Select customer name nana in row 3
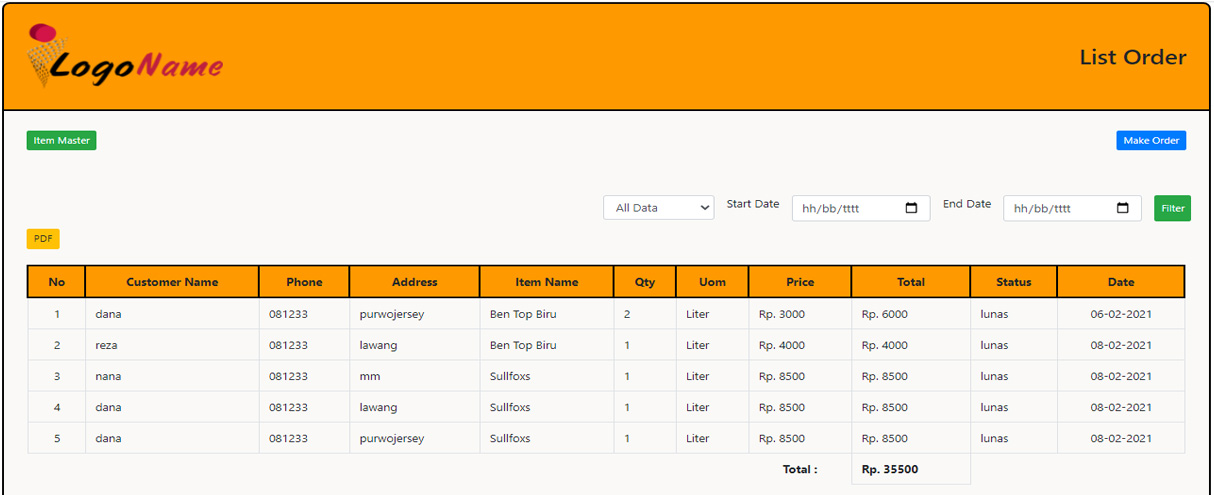Image resolution: width=1214 pixels, height=495 pixels. click(x=108, y=376)
